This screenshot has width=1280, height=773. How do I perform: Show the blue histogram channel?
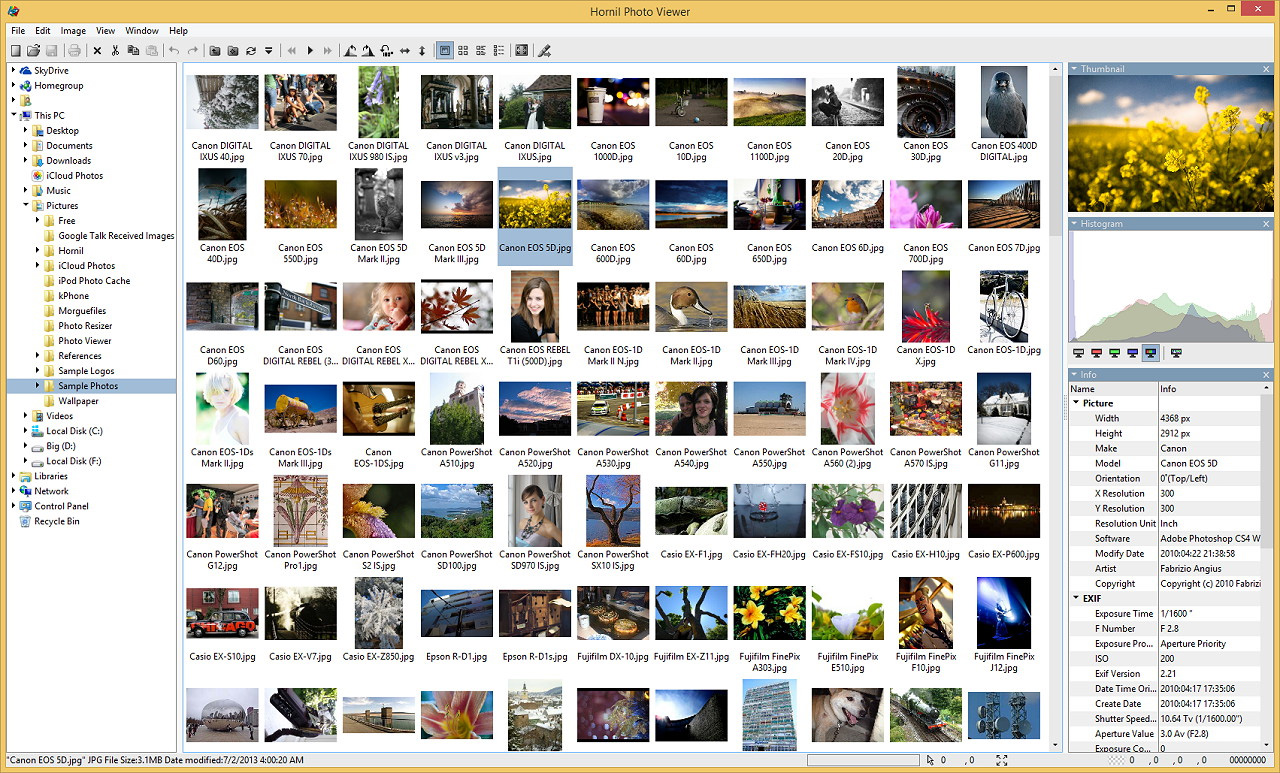1132,353
